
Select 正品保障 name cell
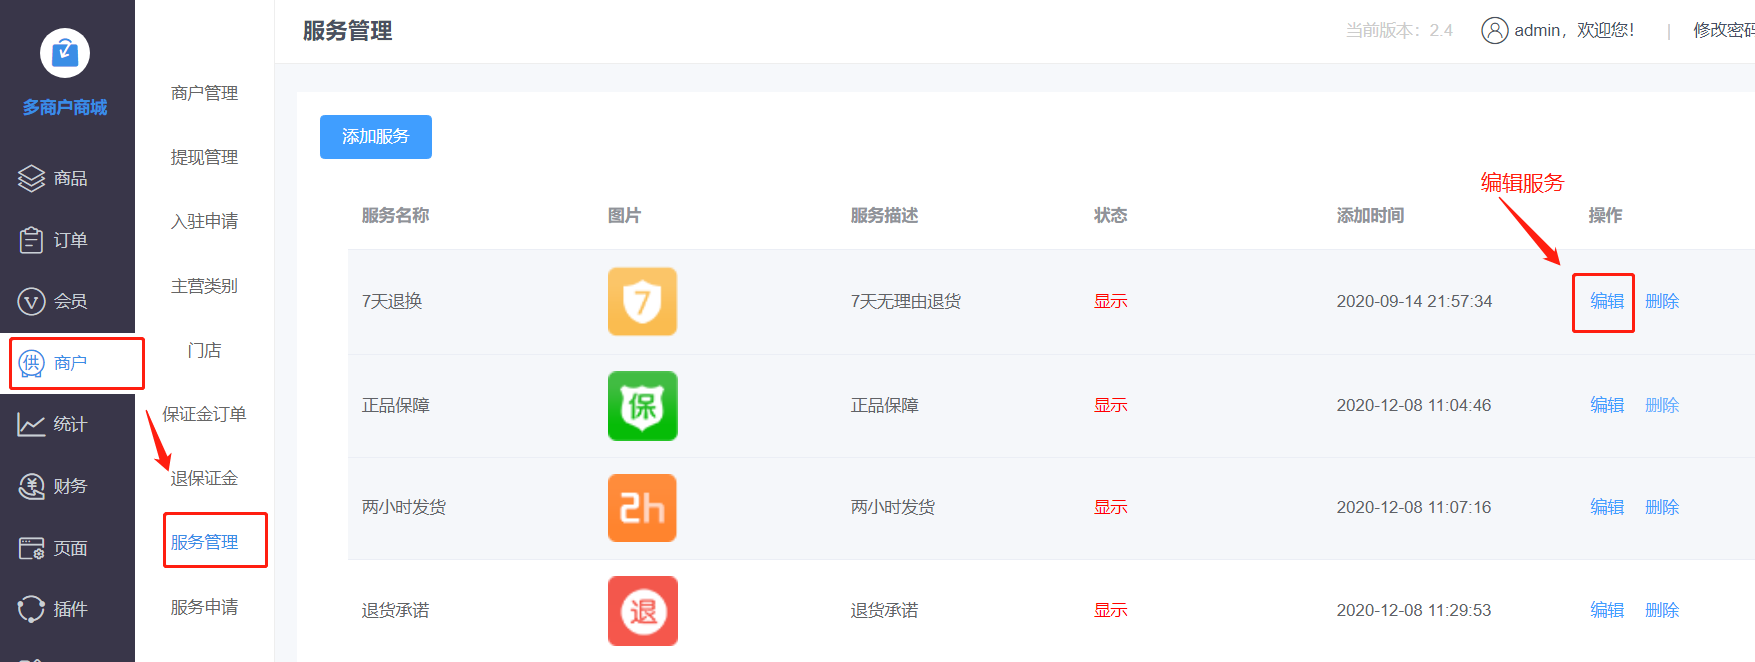point(395,405)
